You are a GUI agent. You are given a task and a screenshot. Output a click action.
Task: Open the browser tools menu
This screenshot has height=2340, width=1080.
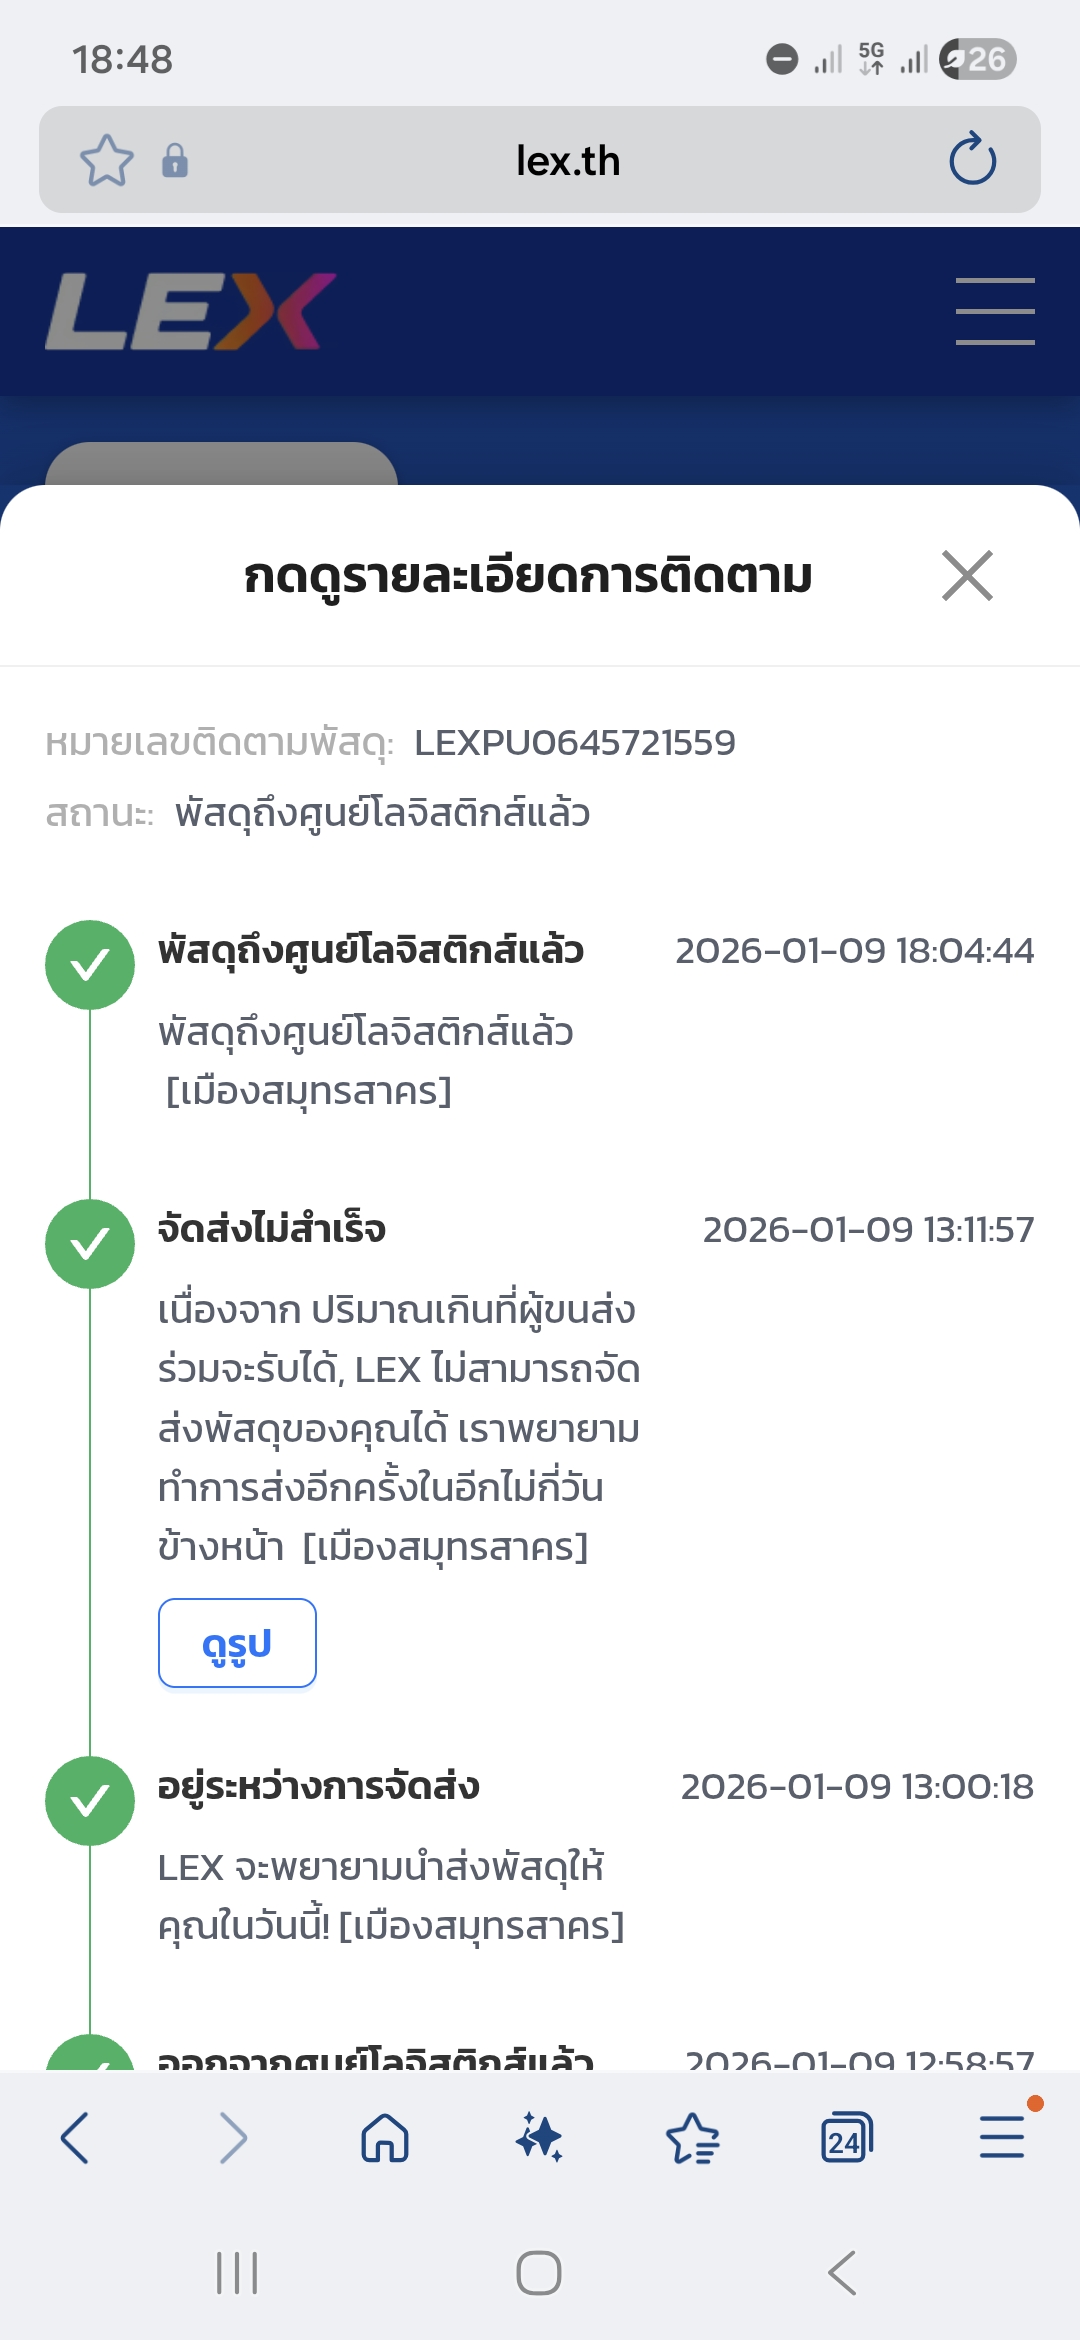point(1001,2139)
